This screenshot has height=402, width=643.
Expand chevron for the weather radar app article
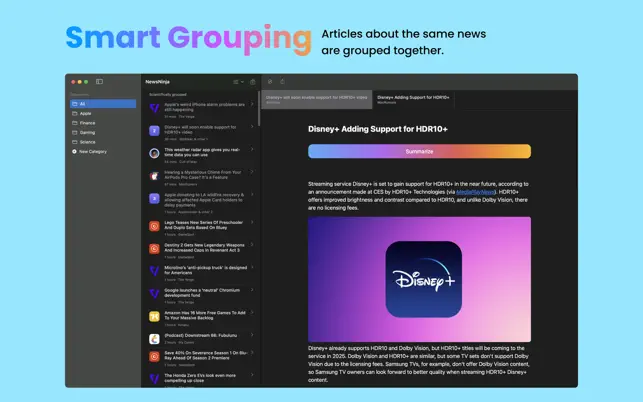pos(252,149)
